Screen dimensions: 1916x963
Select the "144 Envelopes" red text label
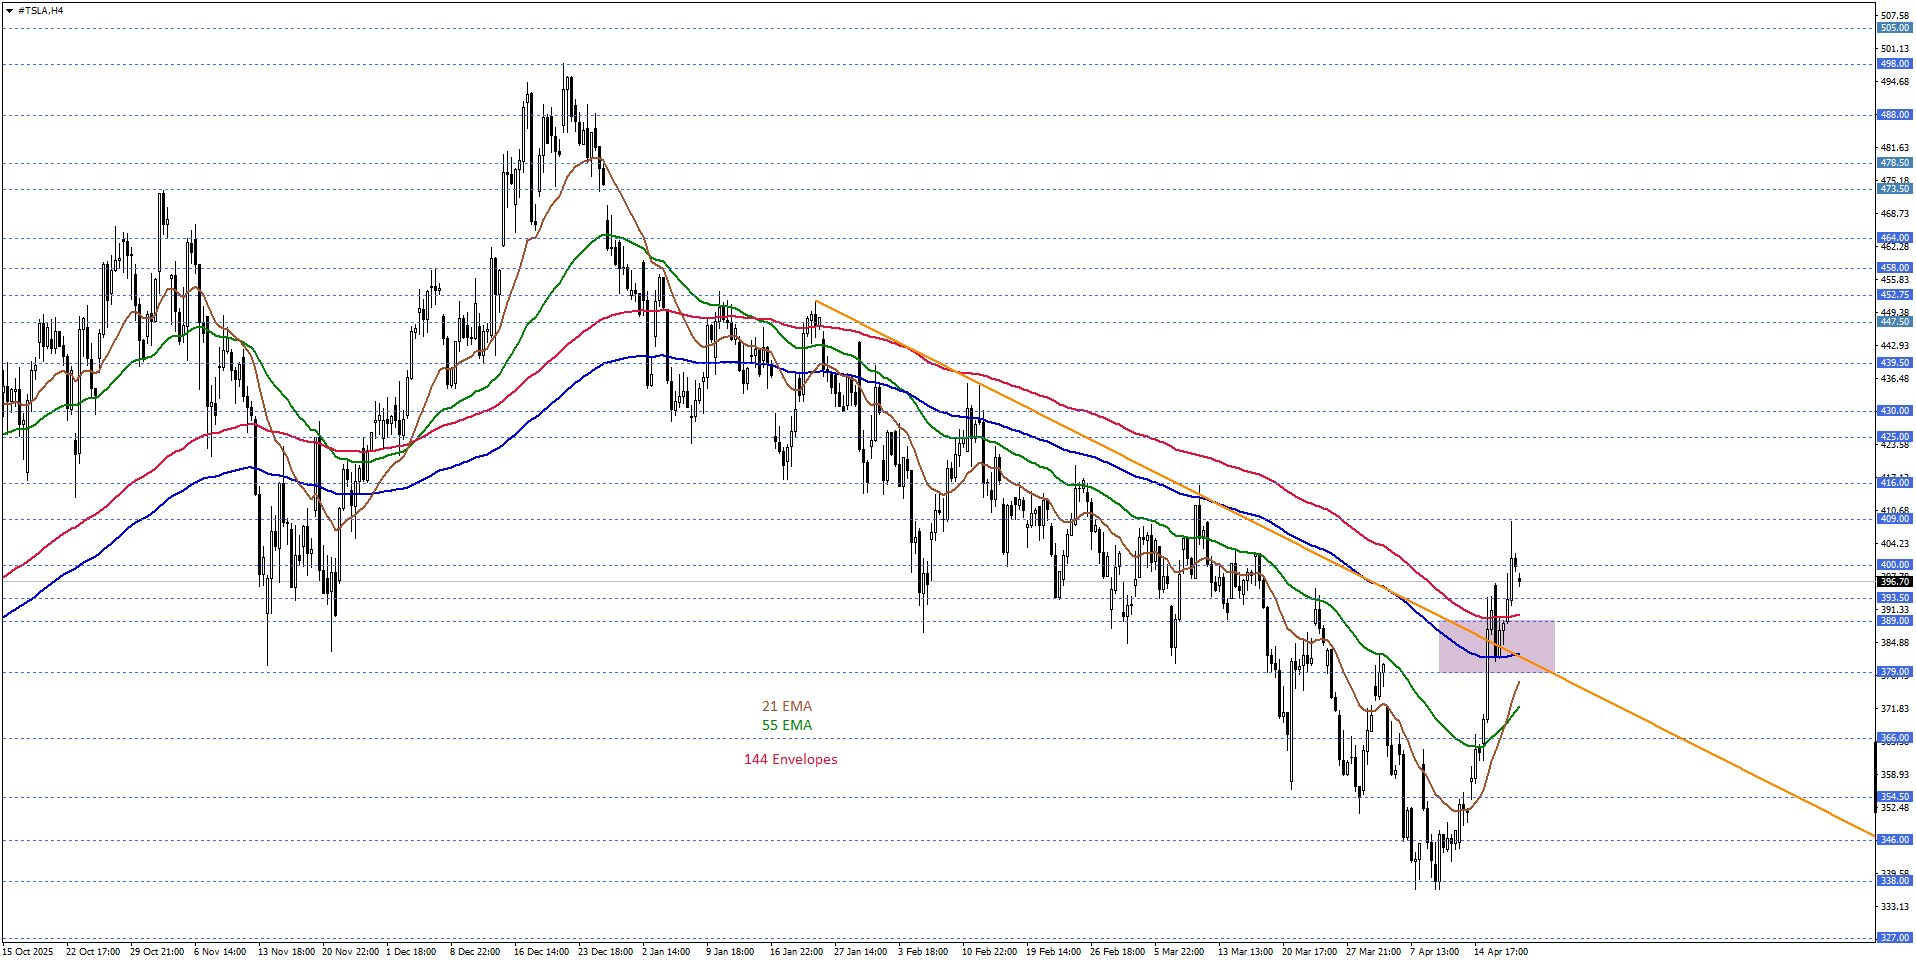point(790,759)
